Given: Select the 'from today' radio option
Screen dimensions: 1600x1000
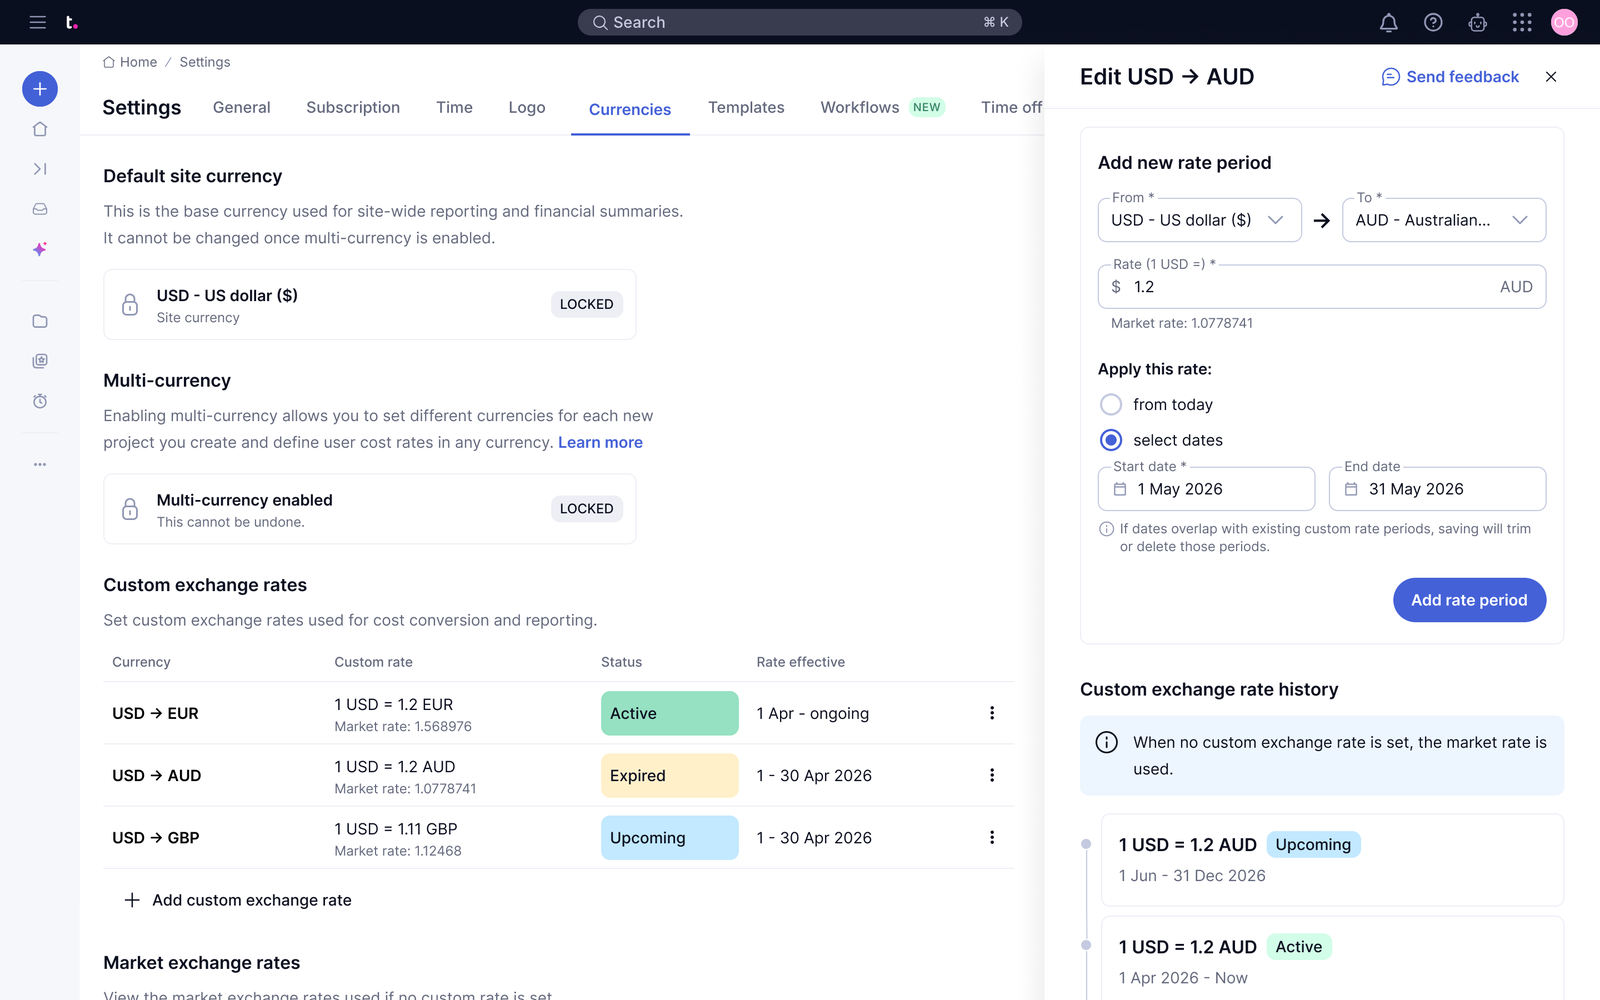Looking at the screenshot, I should (x=1111, y=404).
